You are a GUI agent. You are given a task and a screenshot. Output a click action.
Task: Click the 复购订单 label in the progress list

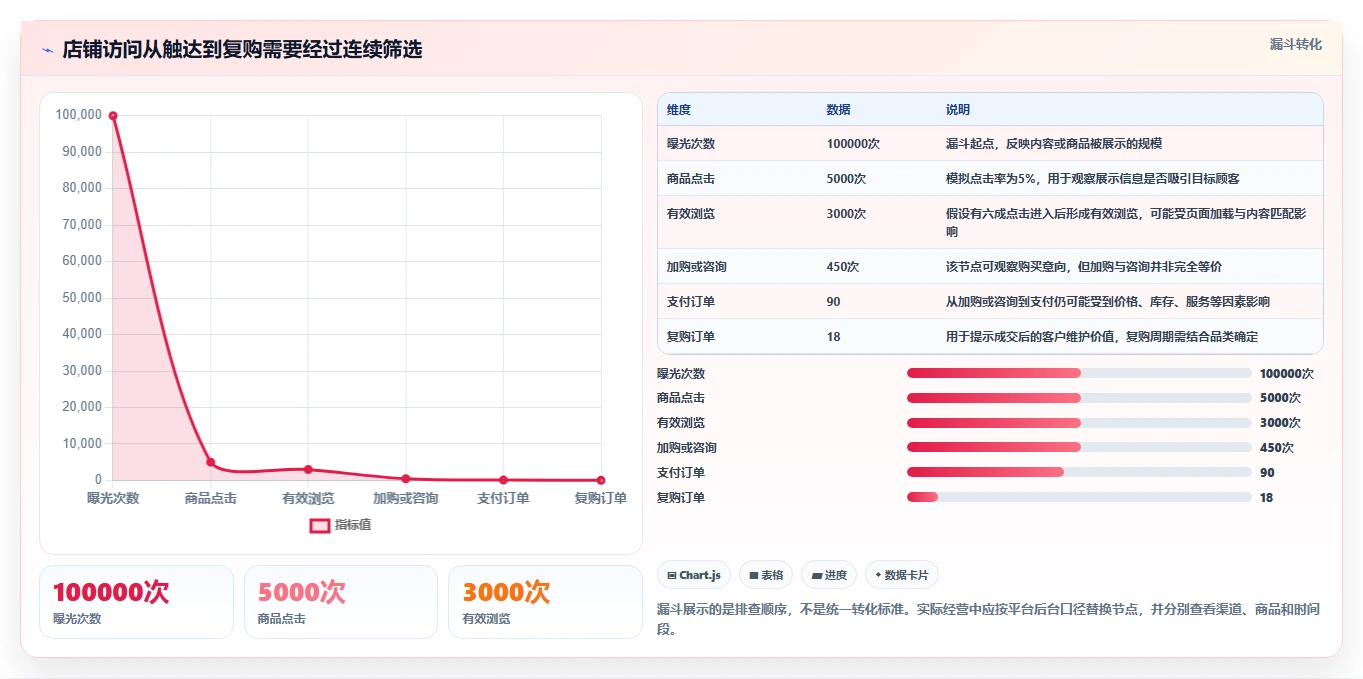pyautogui.click(x=681, y=497)
